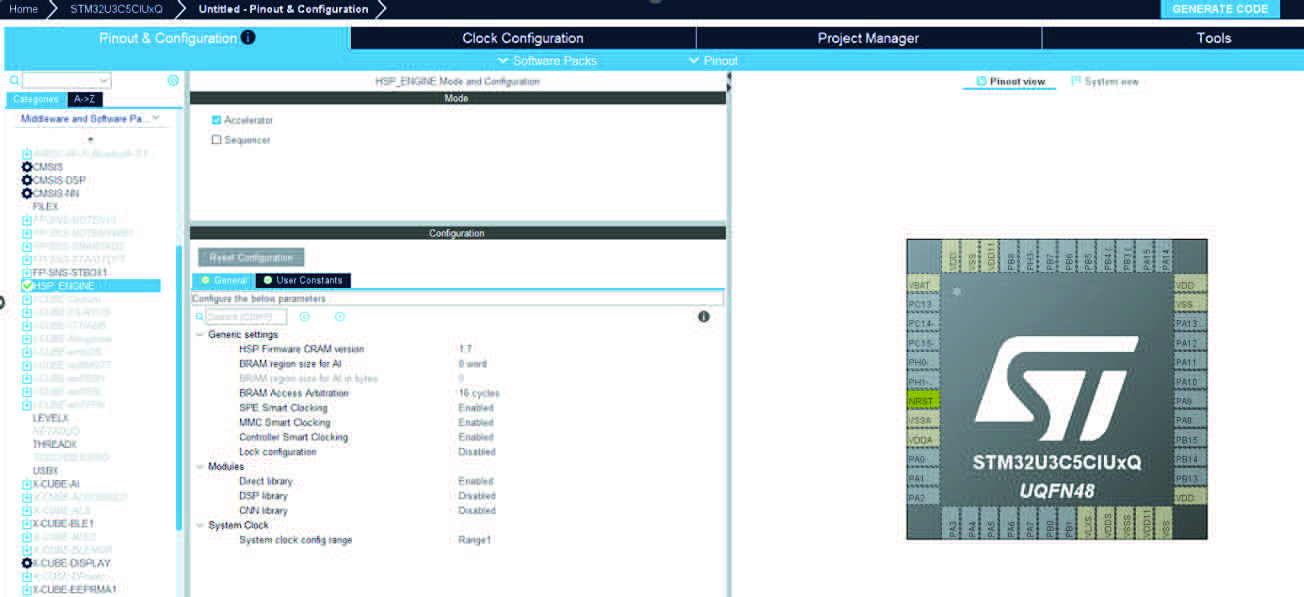The height and width of the screenshot is (597, 1304).
Task: Click the STM32U3C5CIUxQ breadcrumb
Action: point(116,9)
